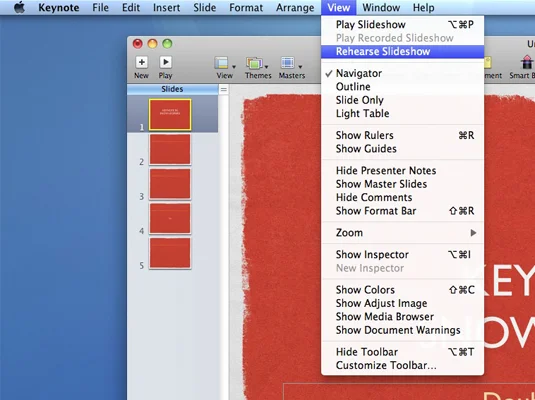Click the Slides panel header
Screen dimensions: 535x400
[x=172, y=89]
